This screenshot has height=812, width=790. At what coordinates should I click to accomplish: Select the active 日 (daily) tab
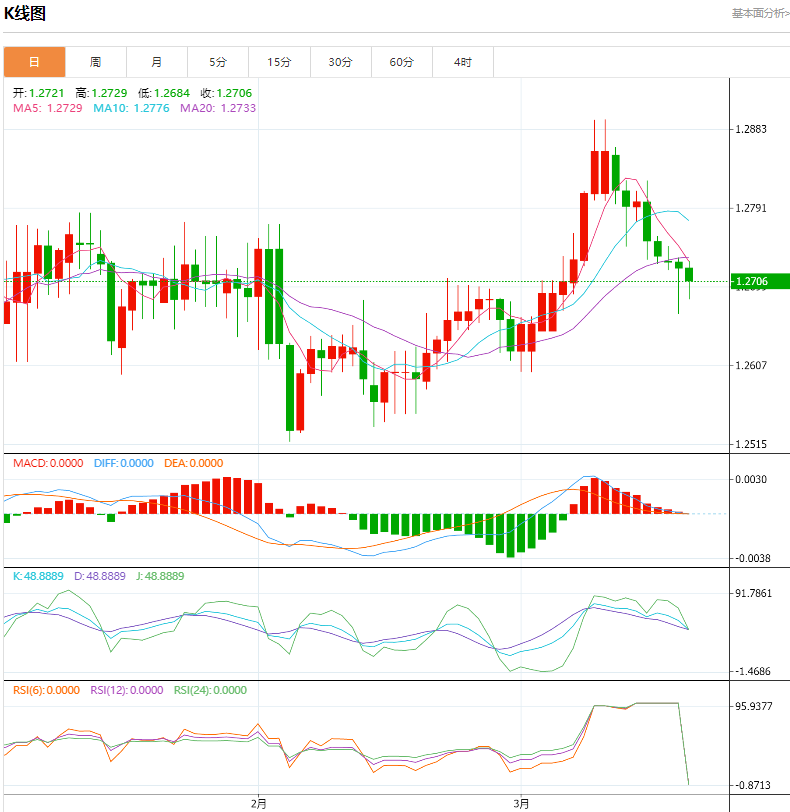point(34,62)
